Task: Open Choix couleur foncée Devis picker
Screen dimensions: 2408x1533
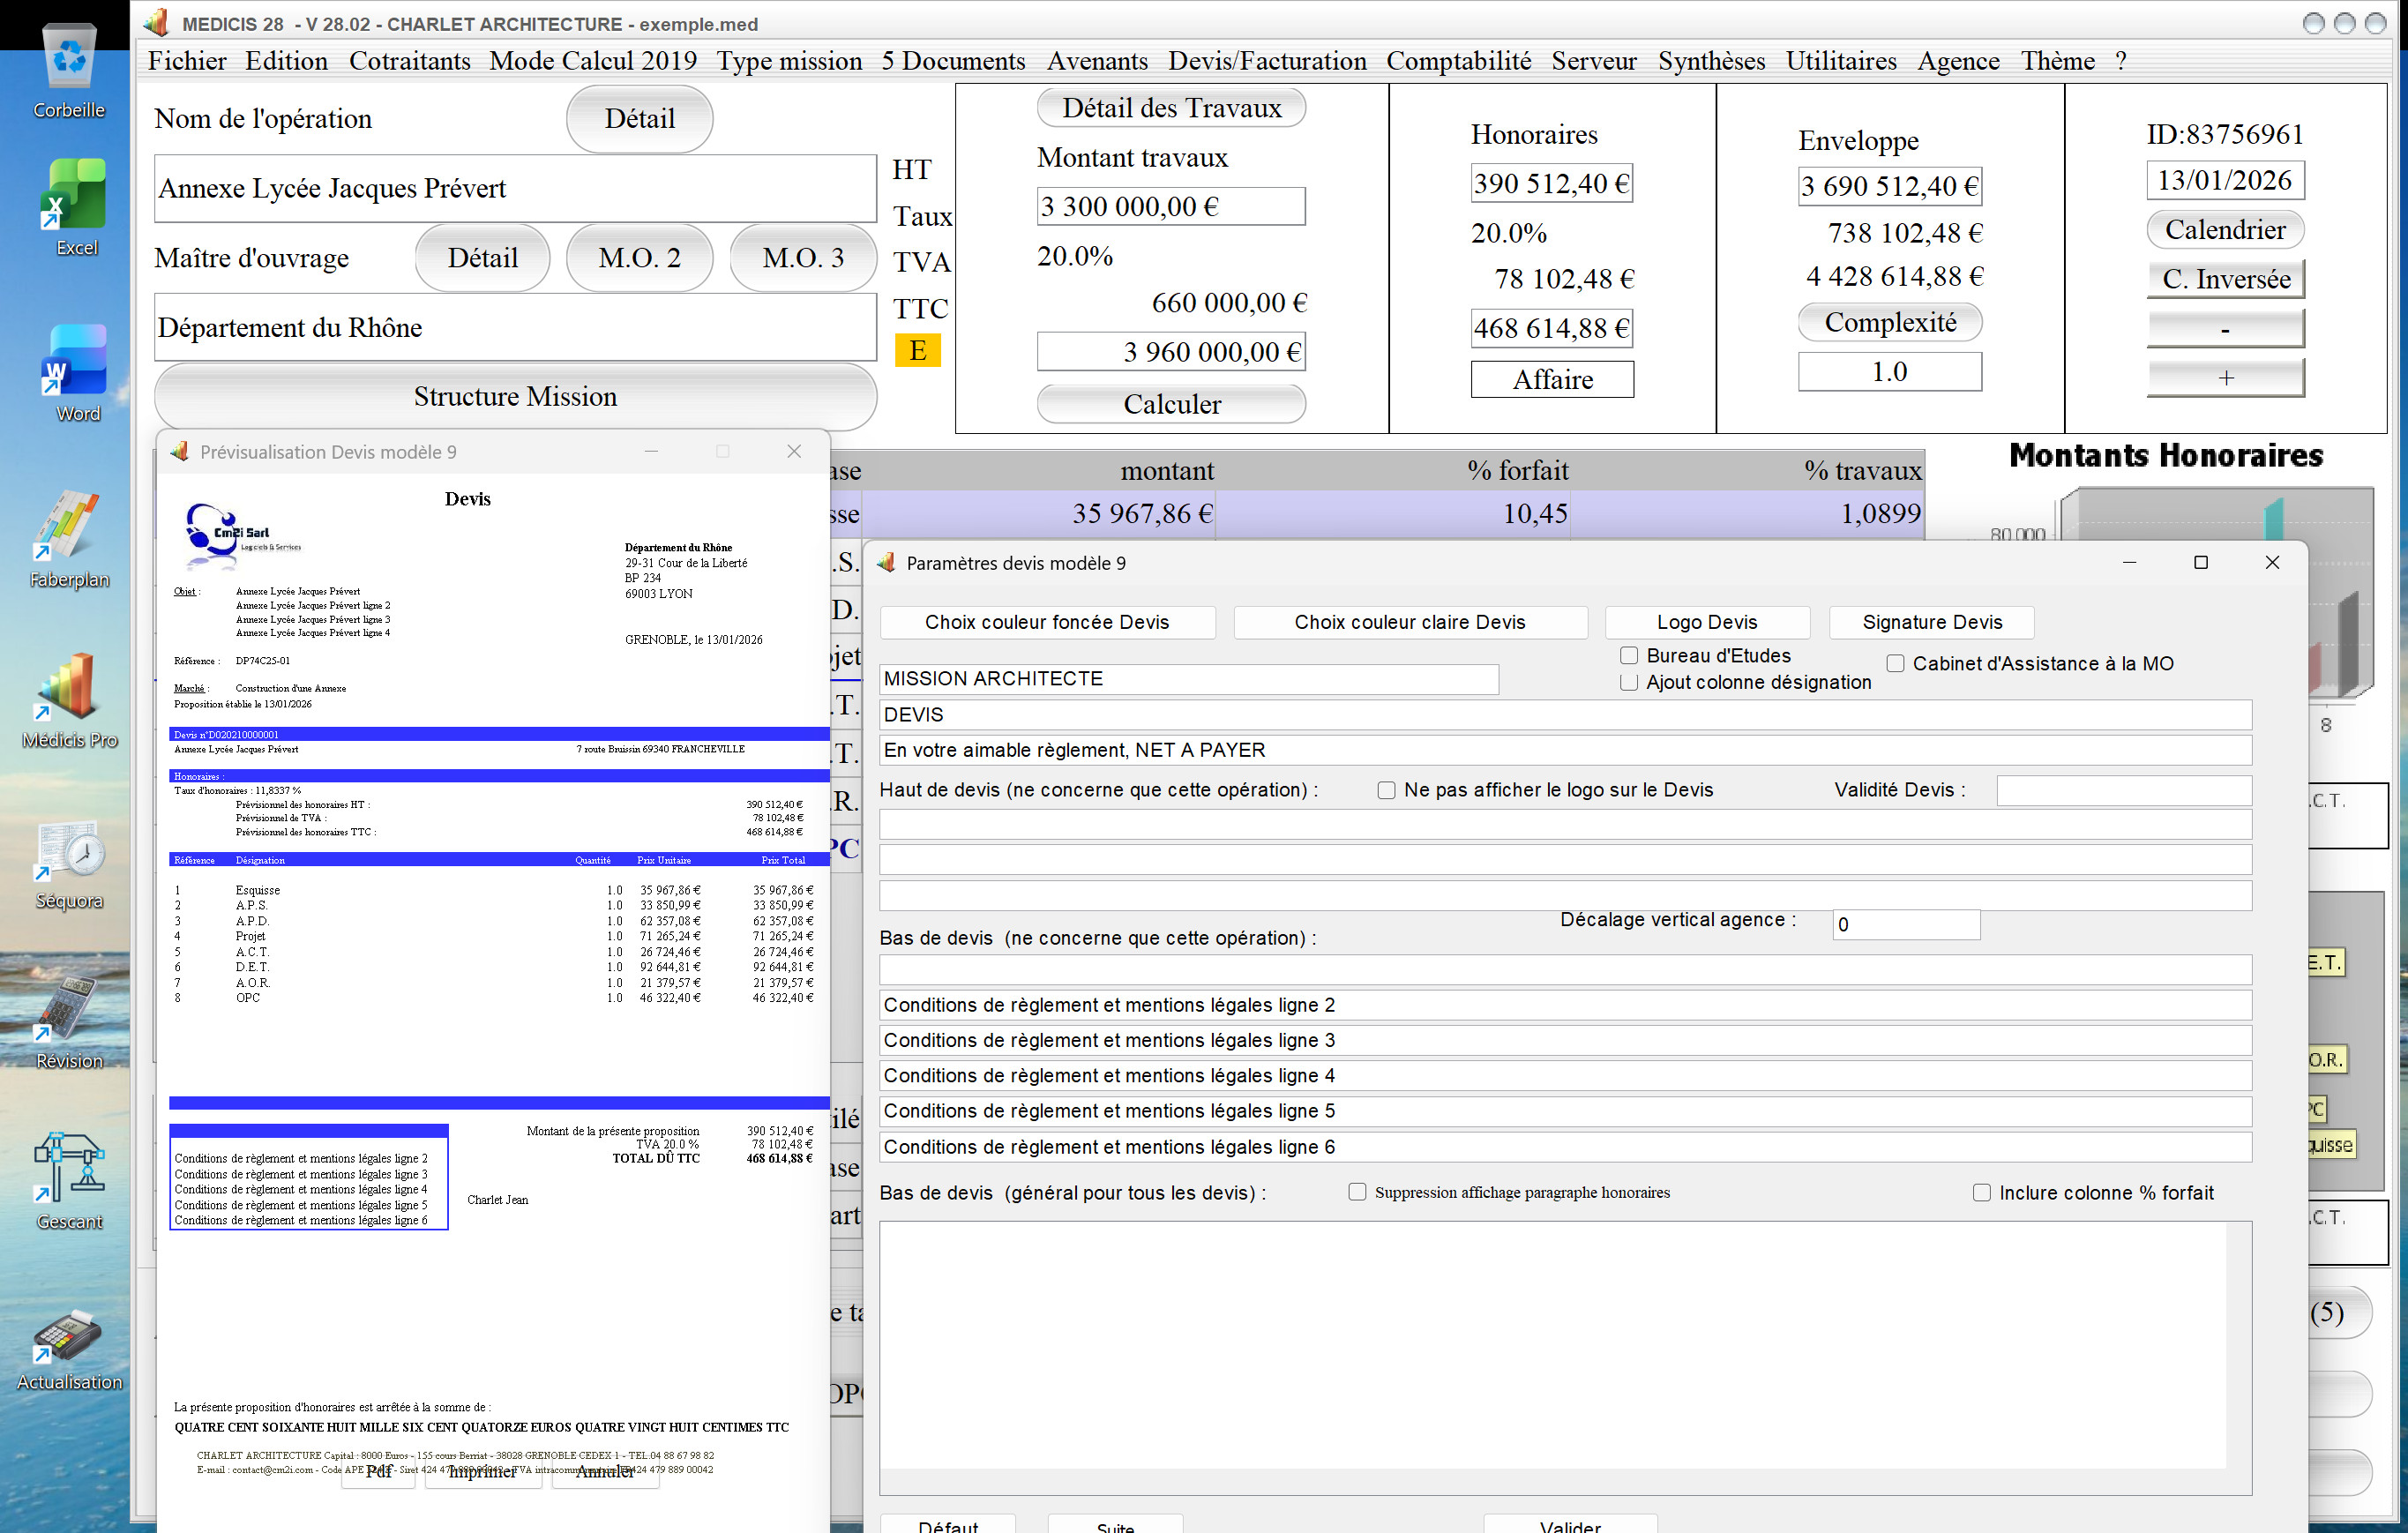Action: pyautogui.click(x=1047, y=622)
